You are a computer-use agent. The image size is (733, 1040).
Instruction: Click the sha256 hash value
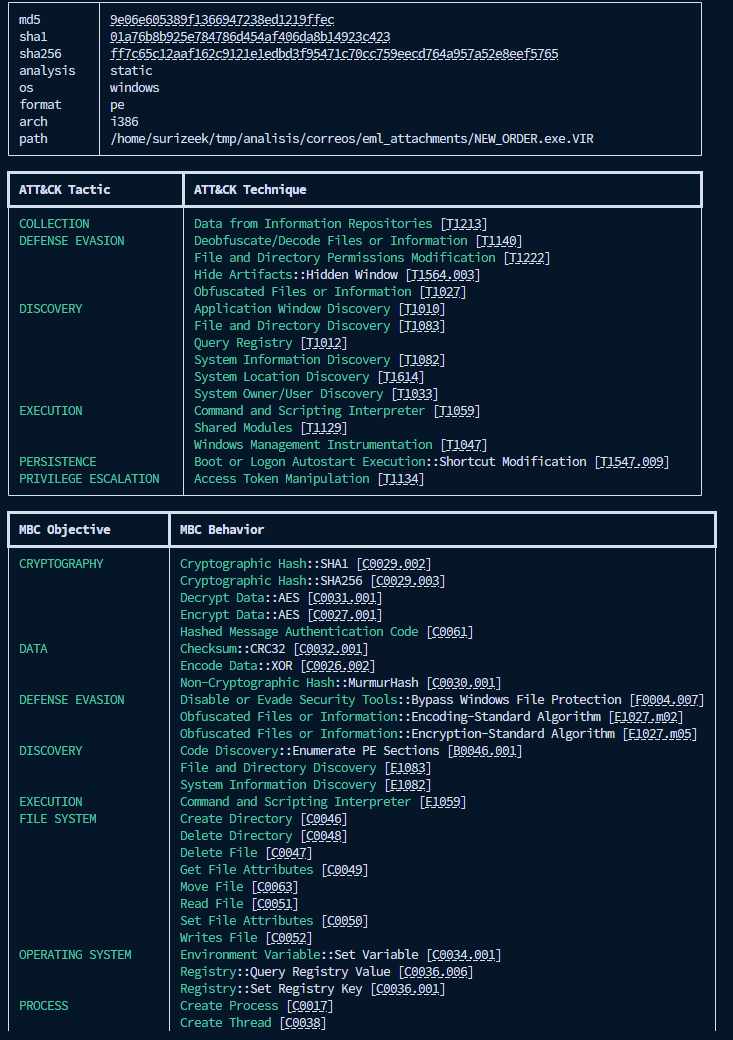point(334,54)
